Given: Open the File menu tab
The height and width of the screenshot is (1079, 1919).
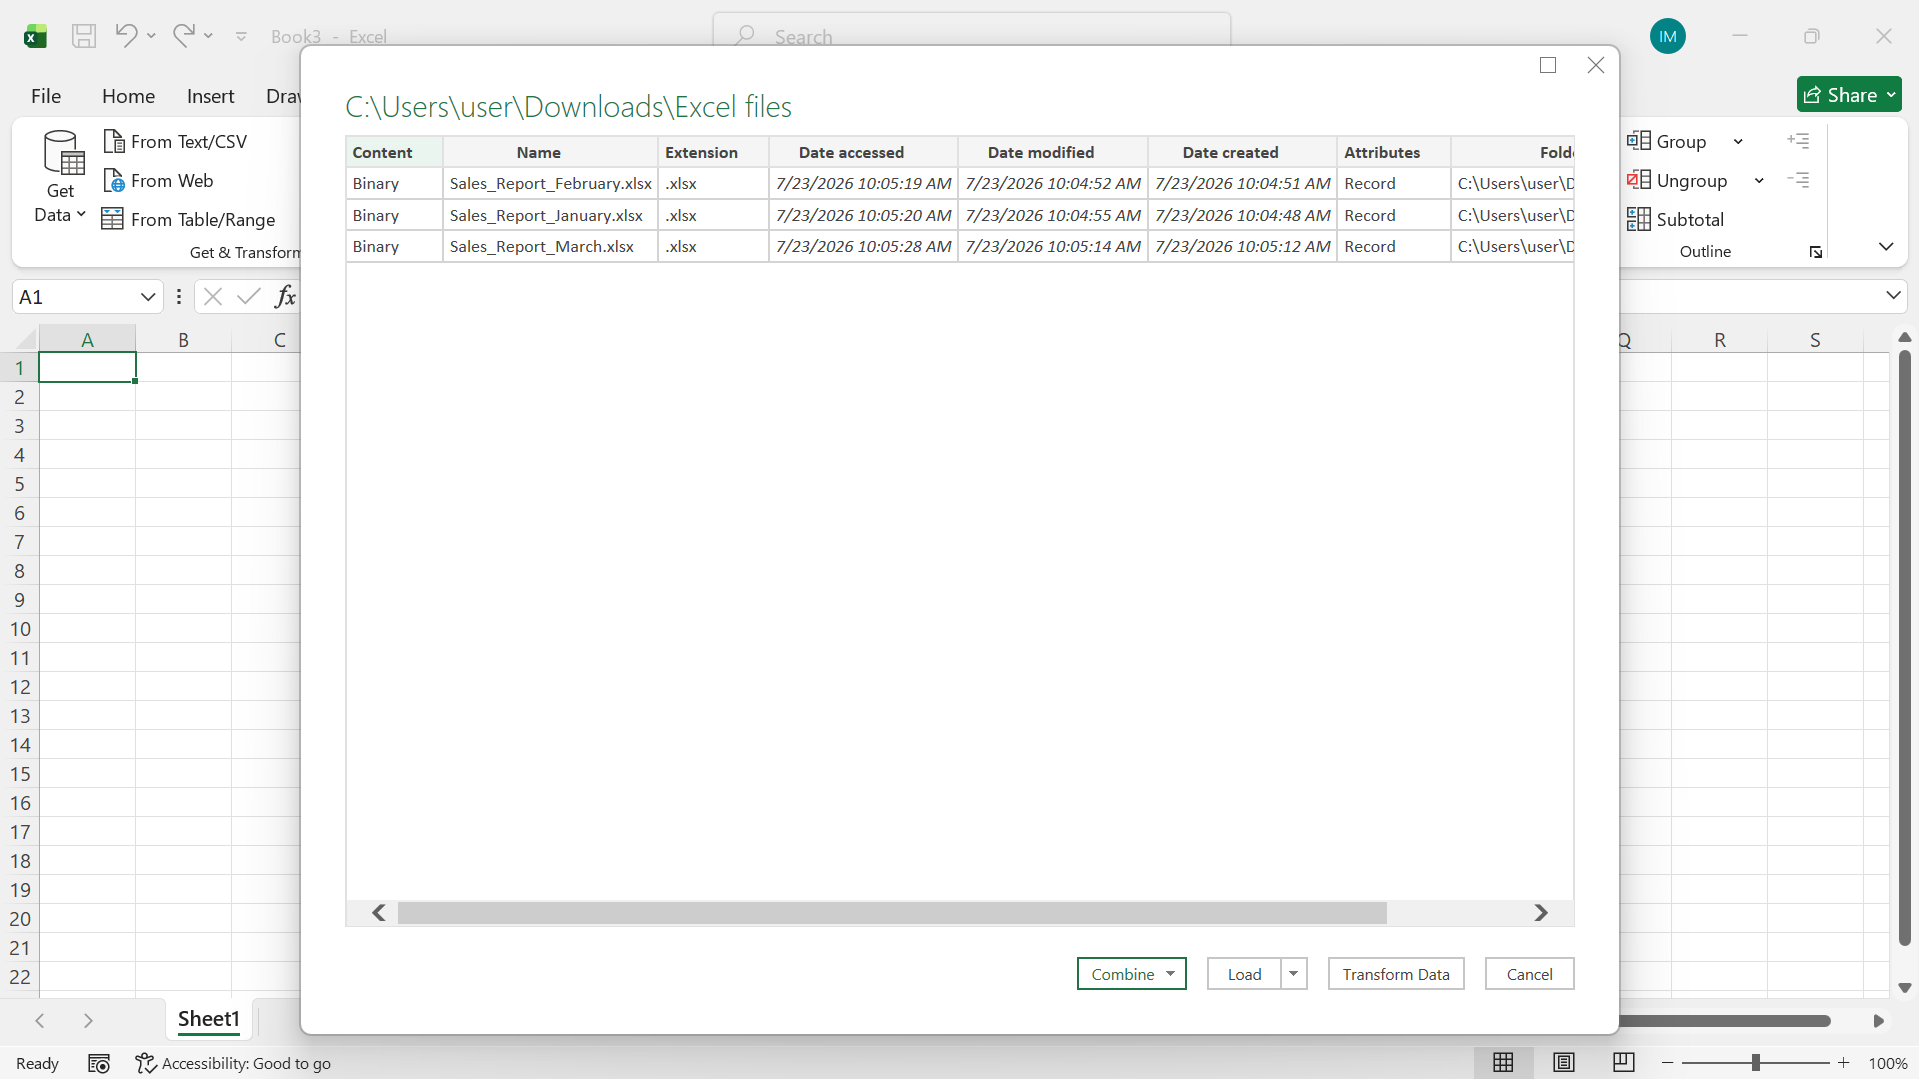Looking at the screenshot, I should 46,96.
